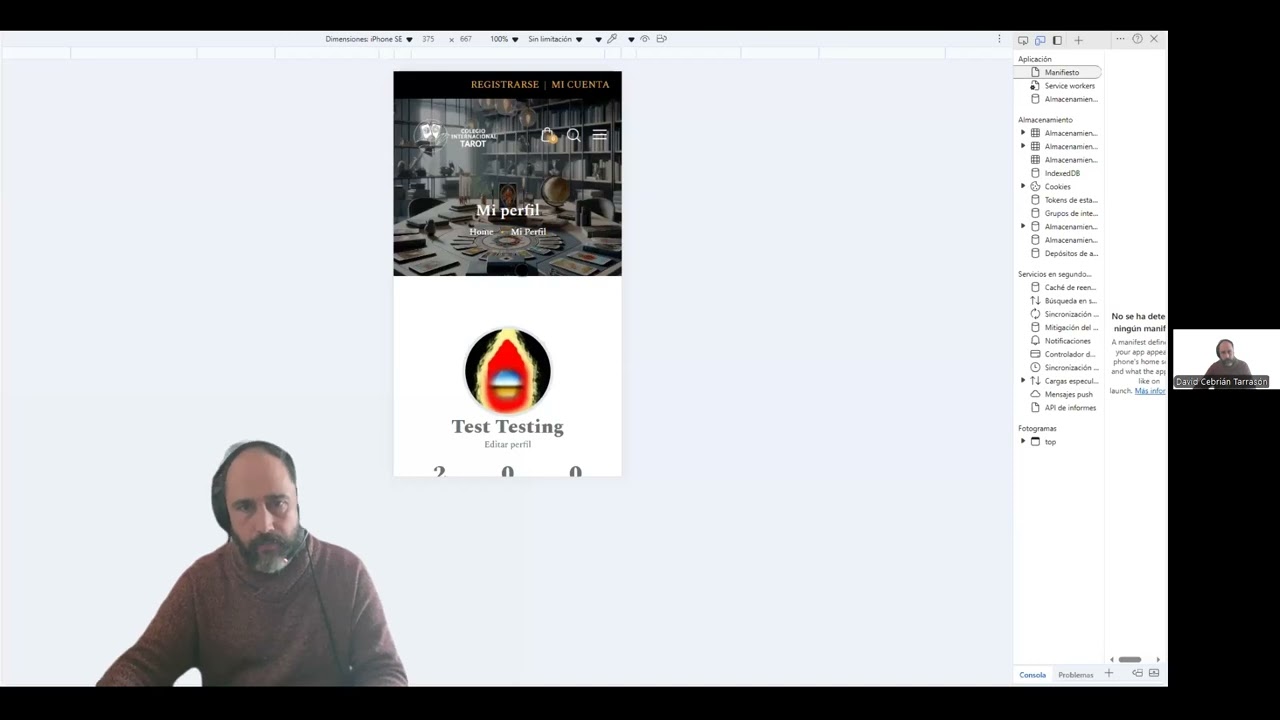
Task: Click the flame profile avatar image
Action: tap(507, 370)
